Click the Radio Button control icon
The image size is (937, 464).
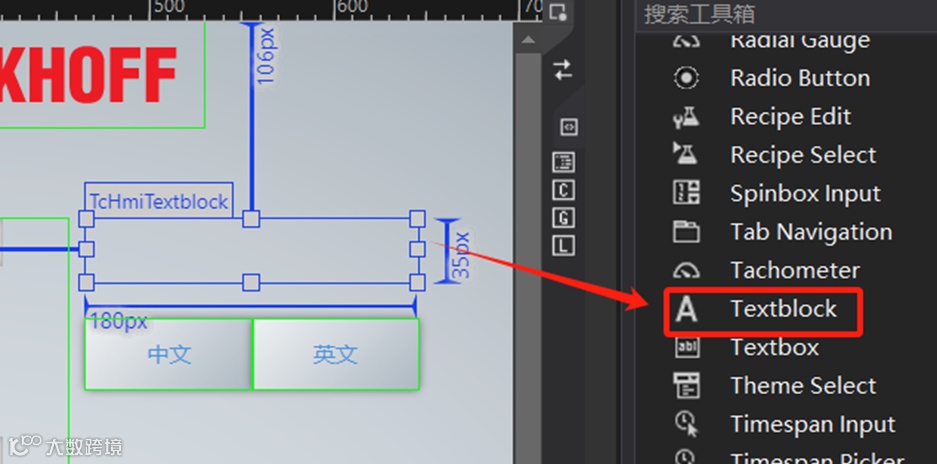[686, 78]
